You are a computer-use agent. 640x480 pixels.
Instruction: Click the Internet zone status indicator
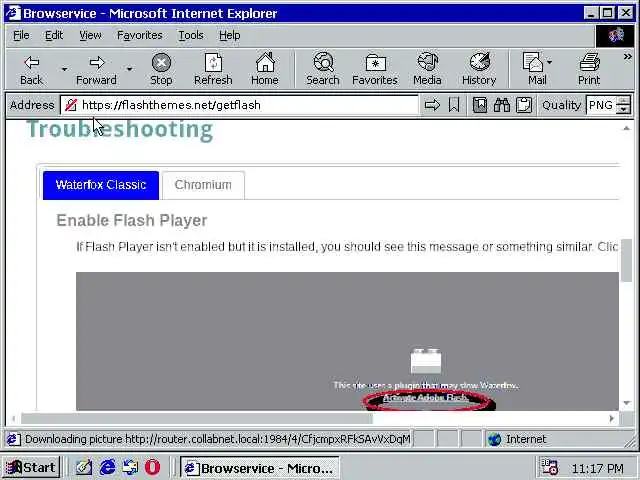pyautogui.click(x=517, y=440)
